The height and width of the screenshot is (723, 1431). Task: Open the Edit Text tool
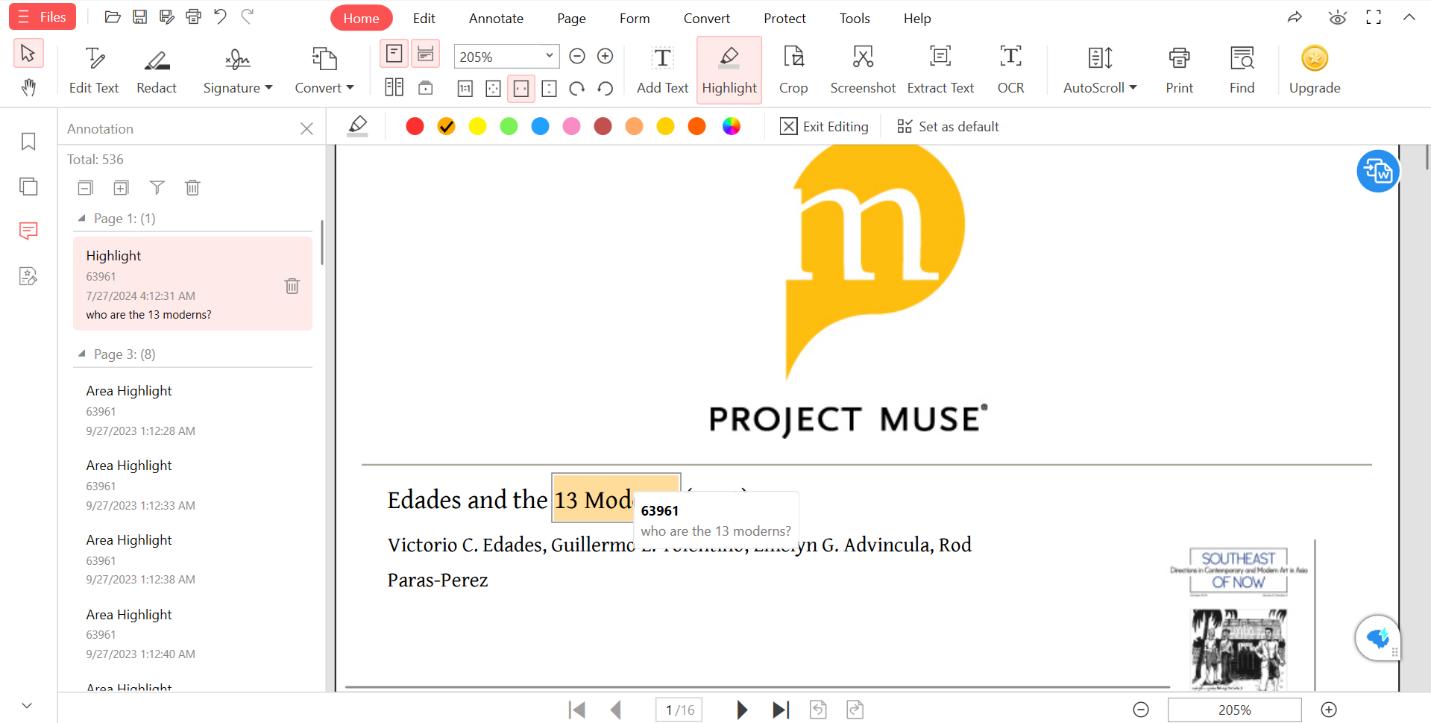point(94,70)
